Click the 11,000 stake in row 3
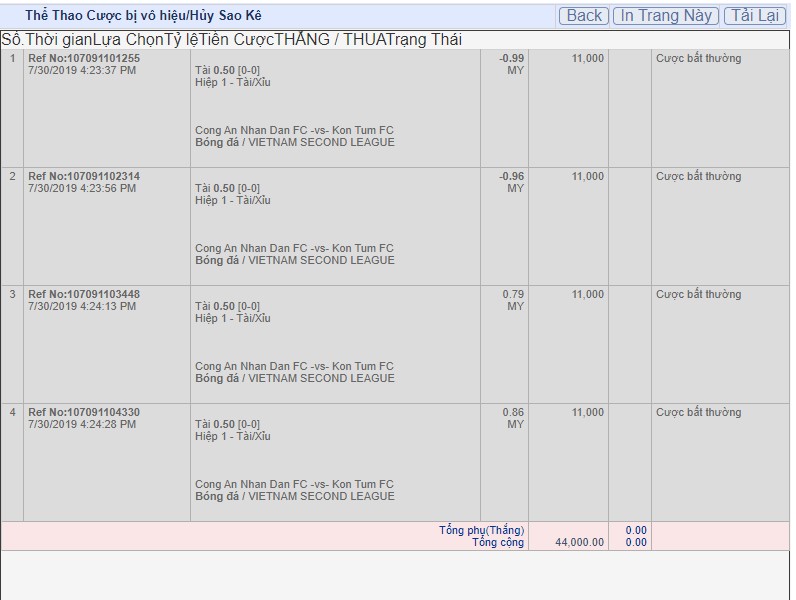This screenshot has height=600, width=796. tap(587, 294)
